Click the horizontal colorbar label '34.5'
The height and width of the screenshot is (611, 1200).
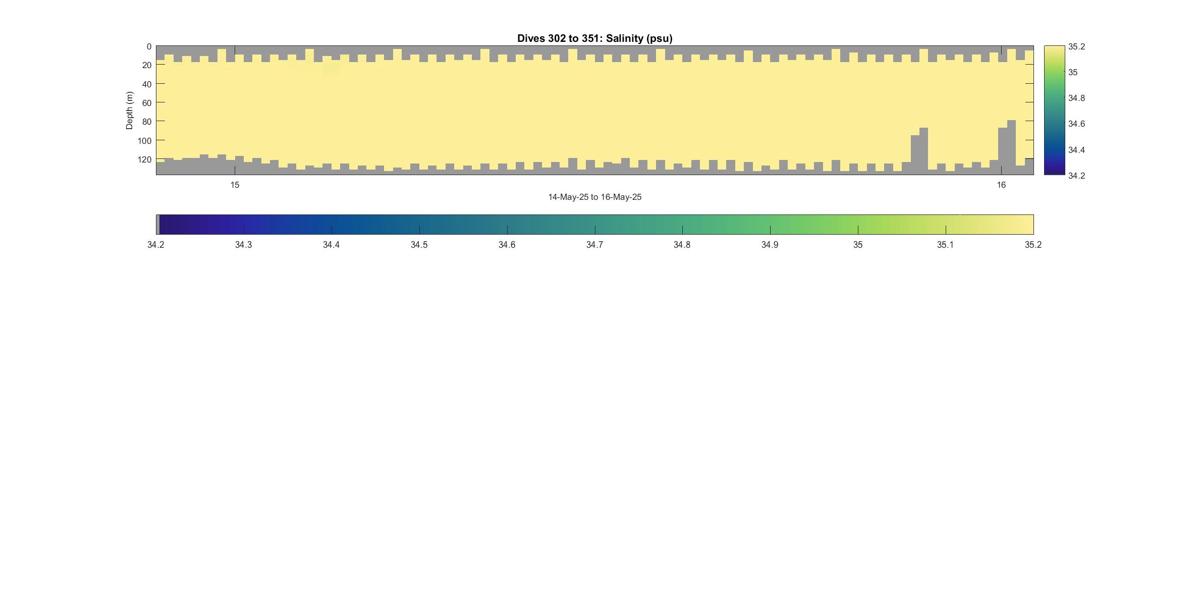(419, 245)
